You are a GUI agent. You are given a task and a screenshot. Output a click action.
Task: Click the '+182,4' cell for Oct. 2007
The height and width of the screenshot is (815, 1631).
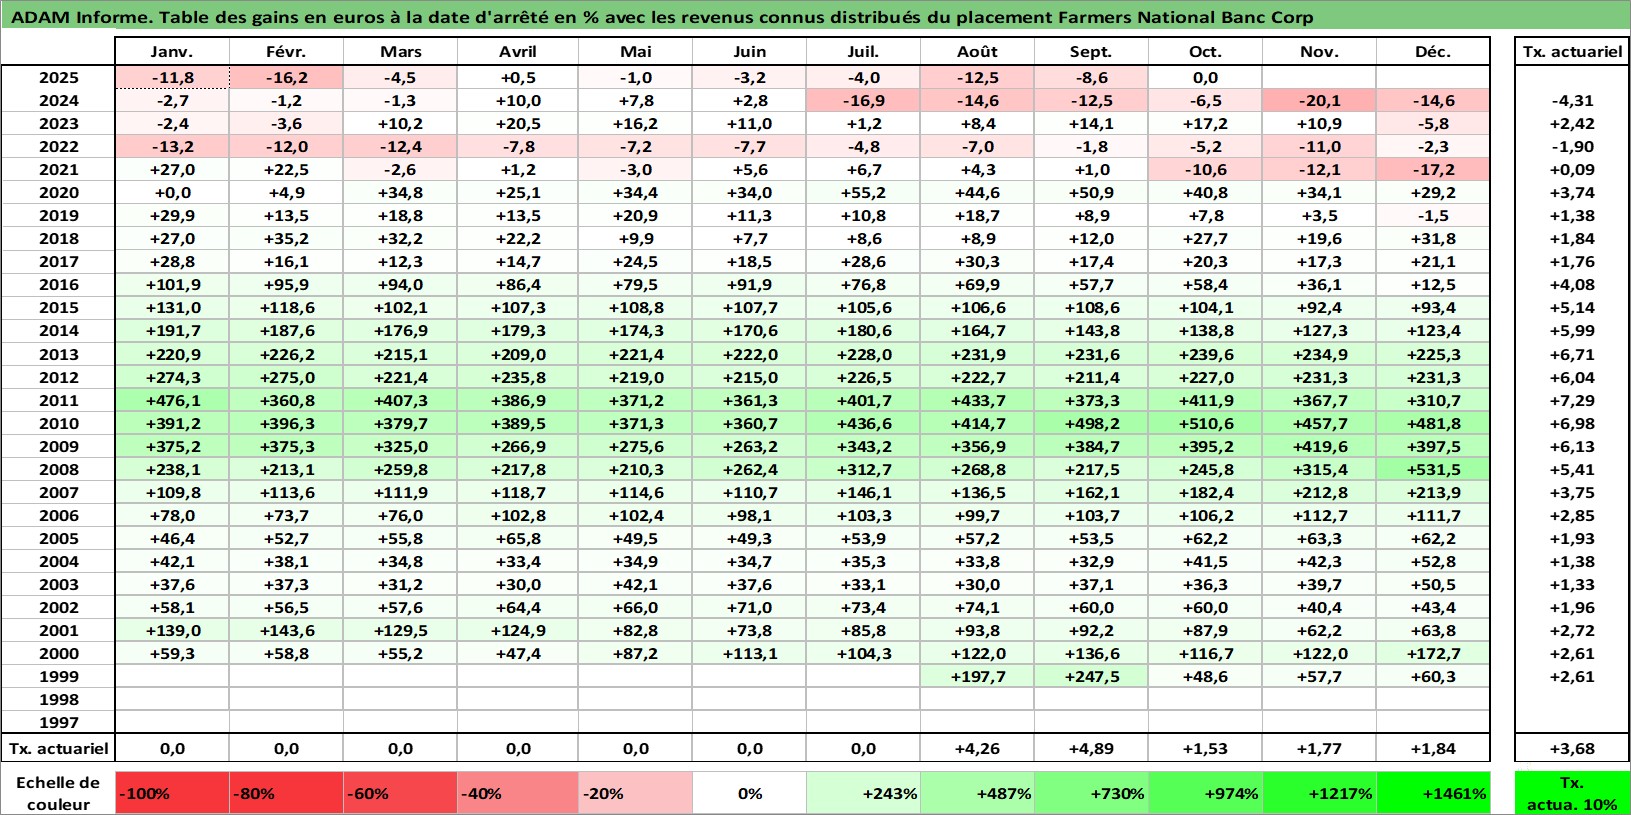coord(1205,492)
